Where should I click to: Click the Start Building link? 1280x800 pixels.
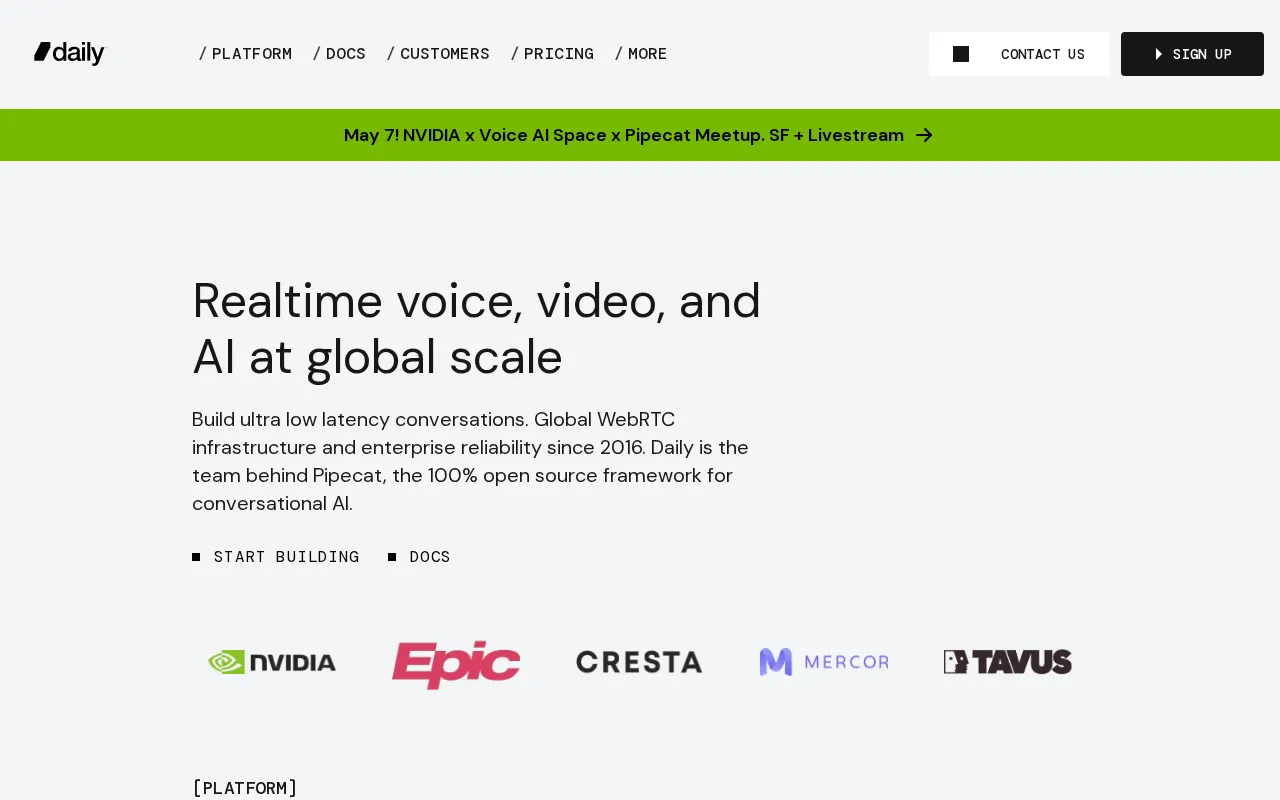pyautogui.click(x=276, y=557)
